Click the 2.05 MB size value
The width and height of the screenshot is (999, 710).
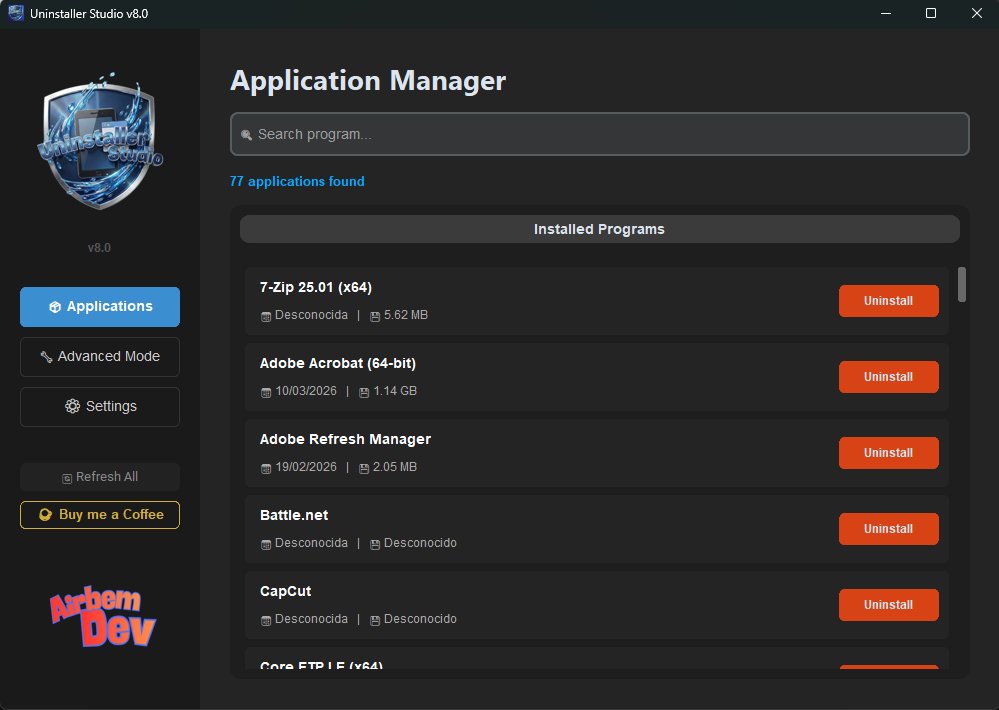[395, 467]
